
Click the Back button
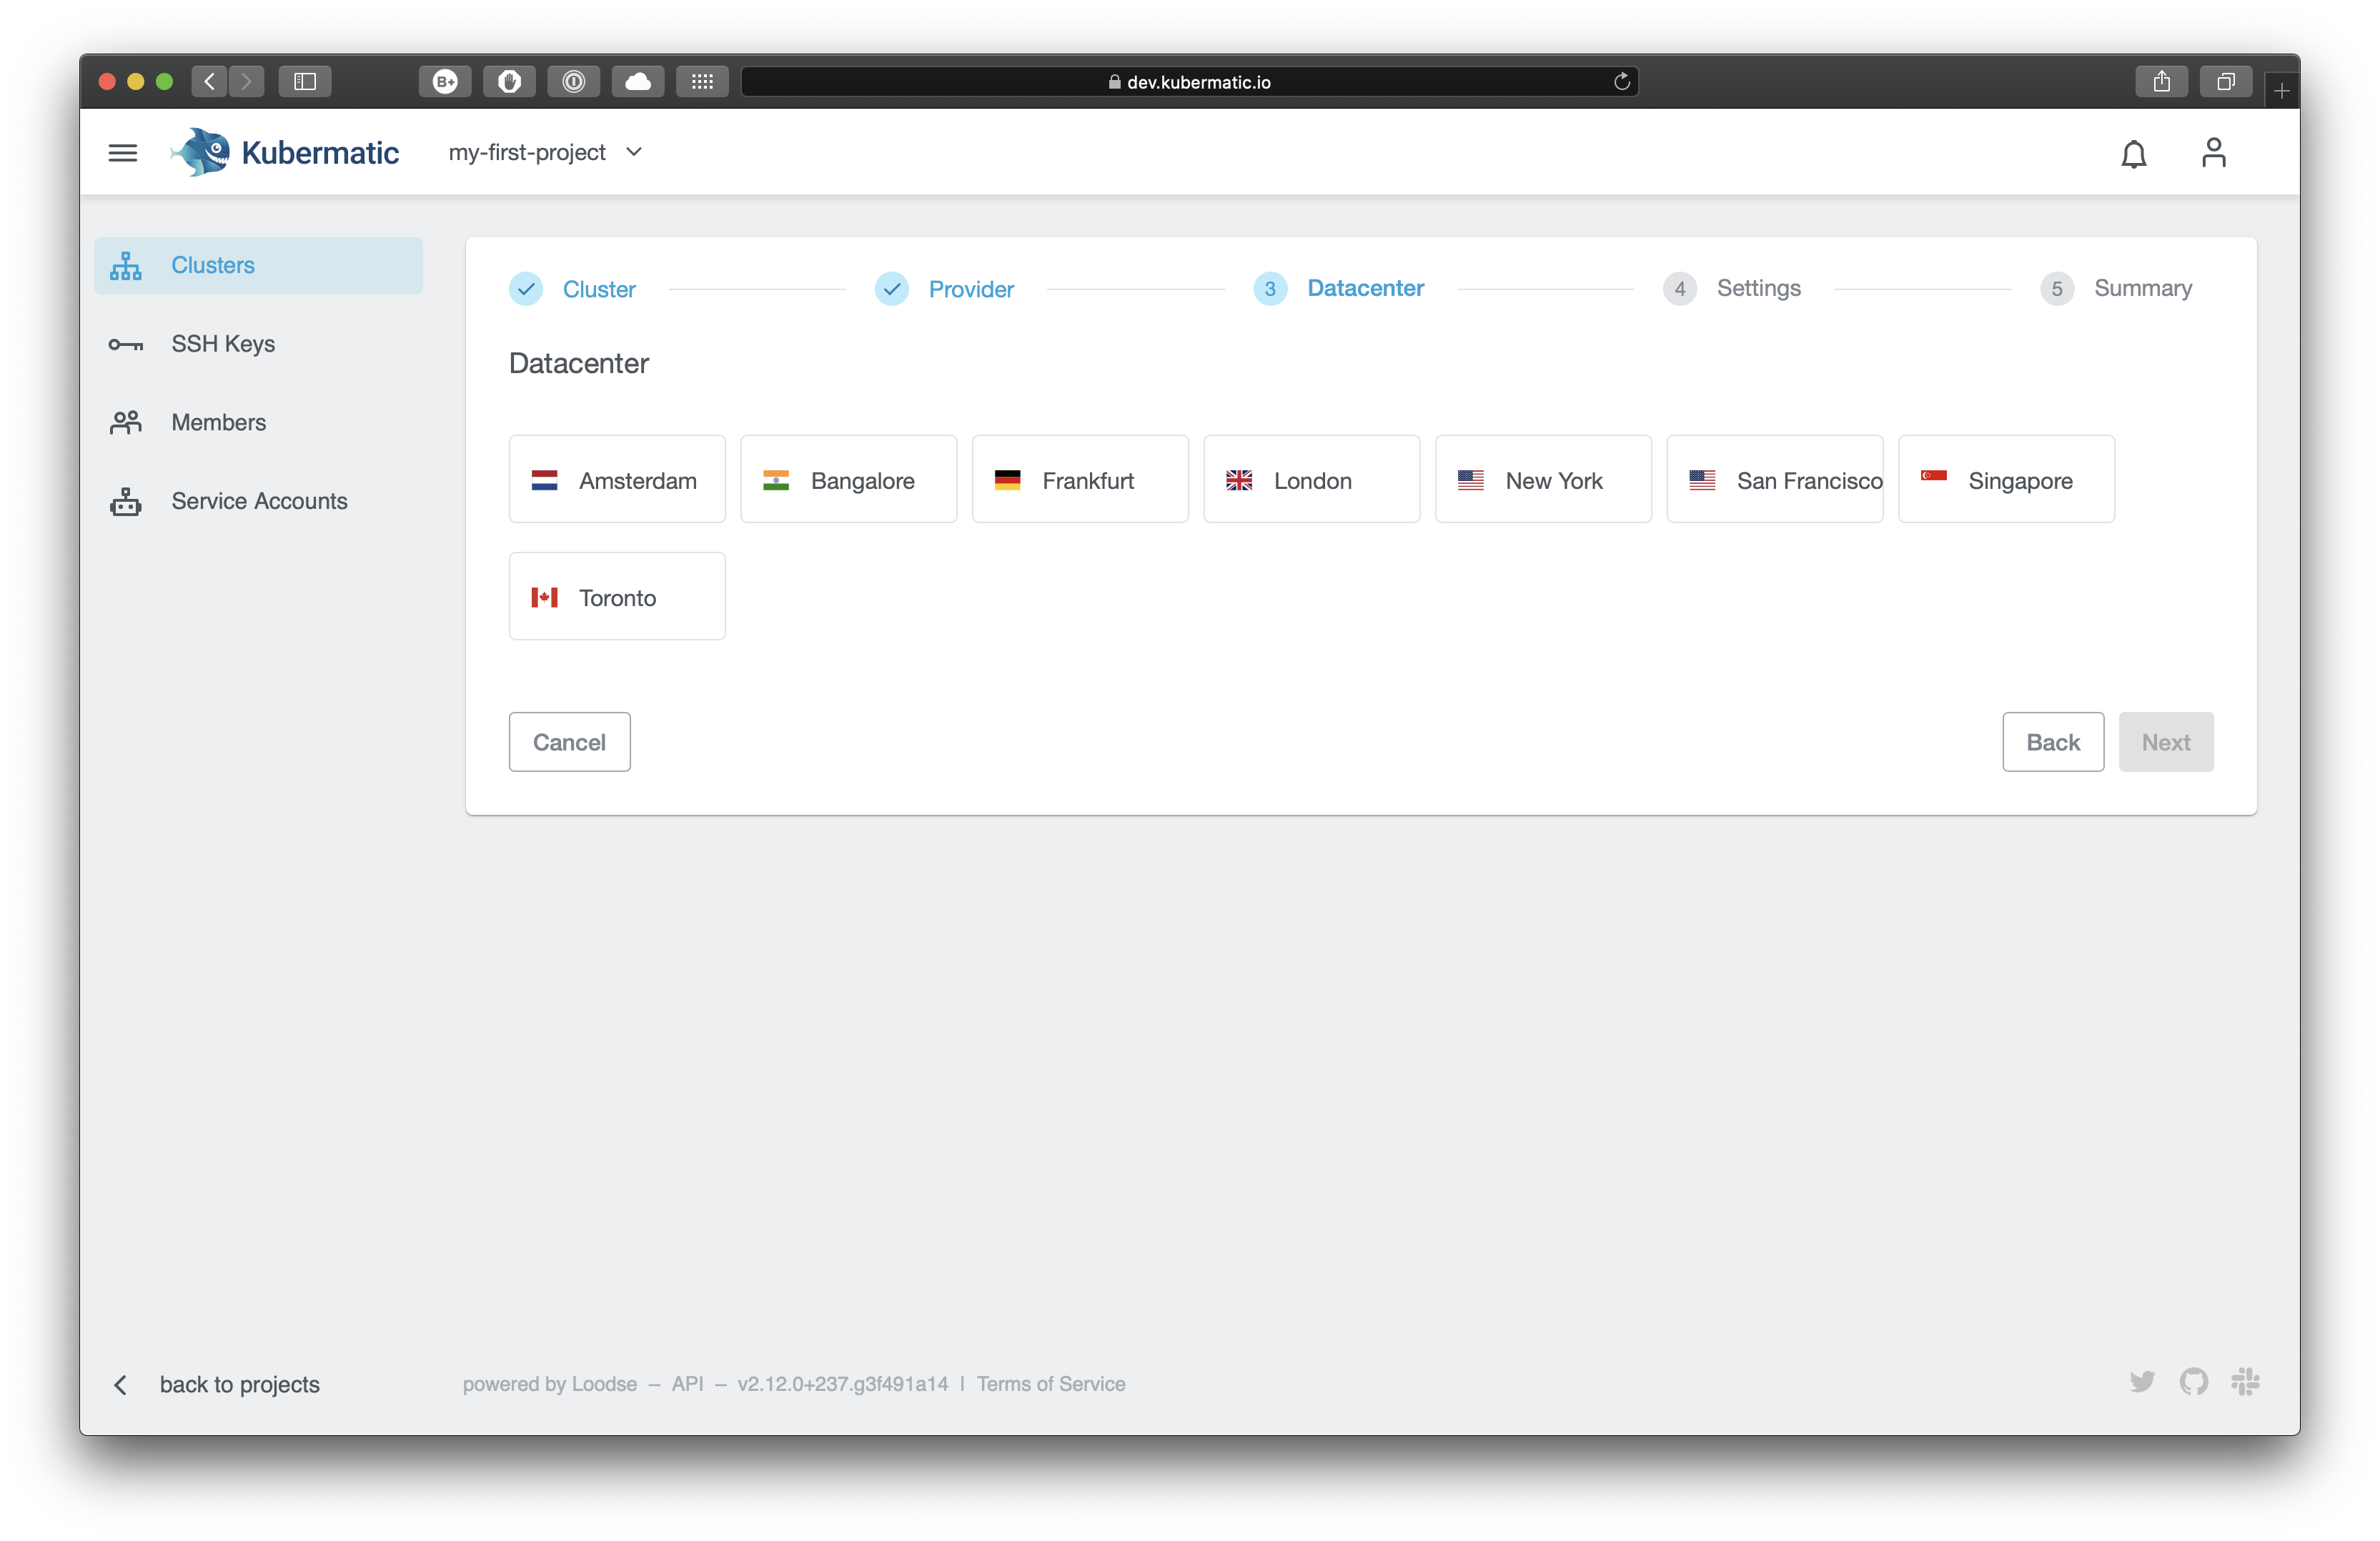pos(2054,741)
